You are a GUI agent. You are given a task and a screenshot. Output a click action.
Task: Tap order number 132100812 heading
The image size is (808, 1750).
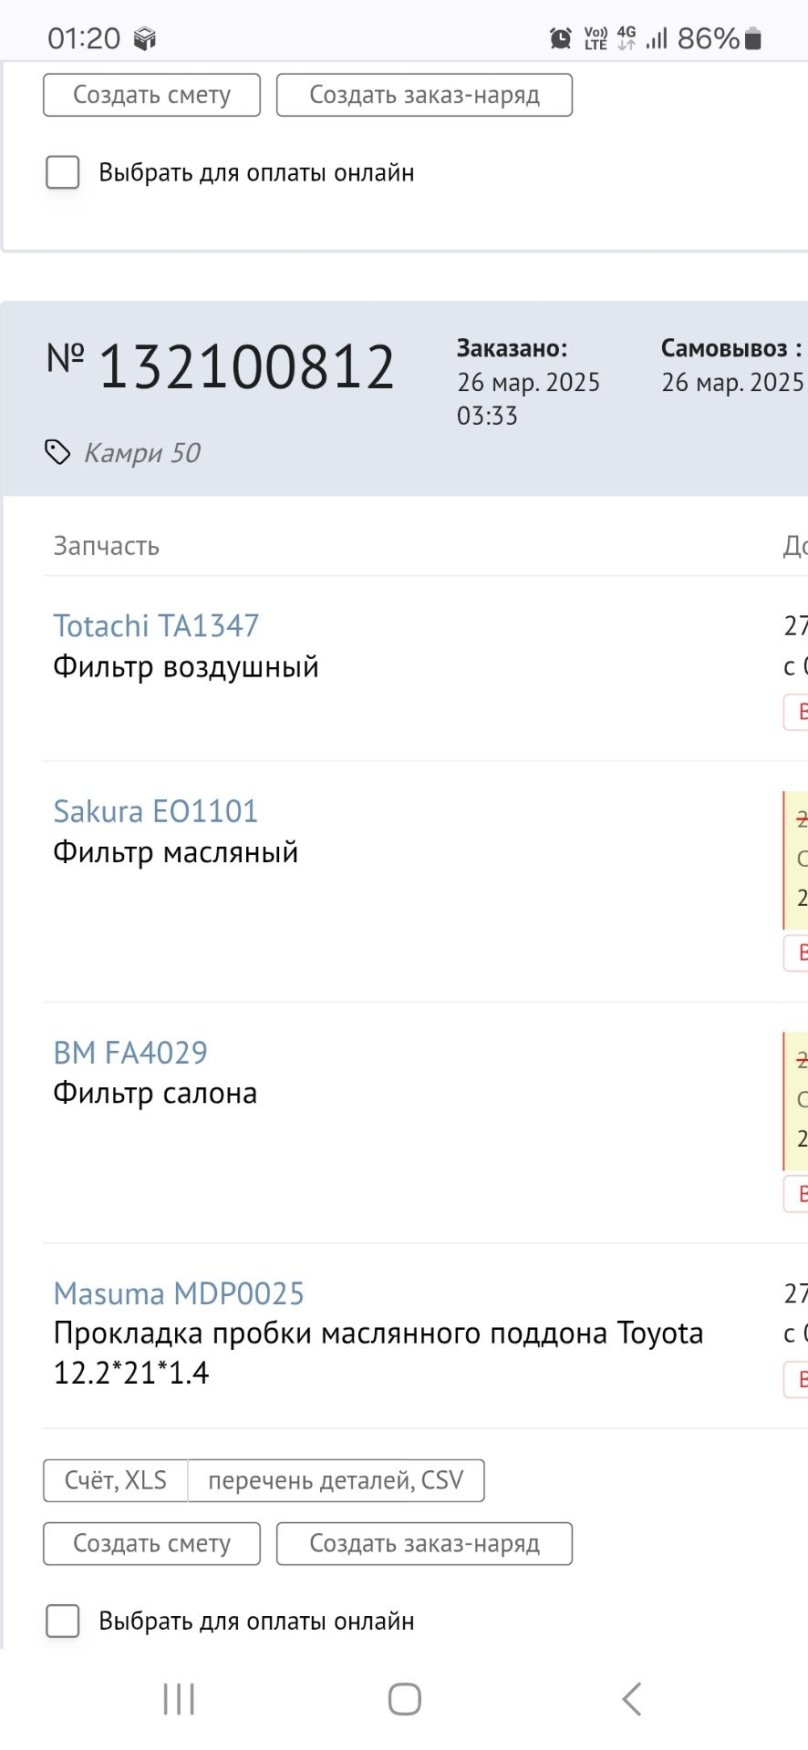(x=246, y=367)
